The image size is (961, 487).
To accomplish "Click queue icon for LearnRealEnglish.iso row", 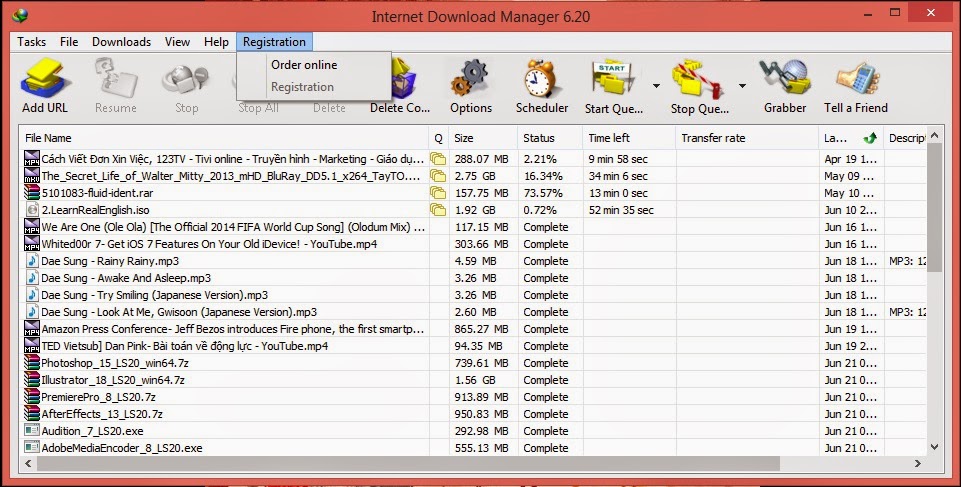I will pos(438,210).
